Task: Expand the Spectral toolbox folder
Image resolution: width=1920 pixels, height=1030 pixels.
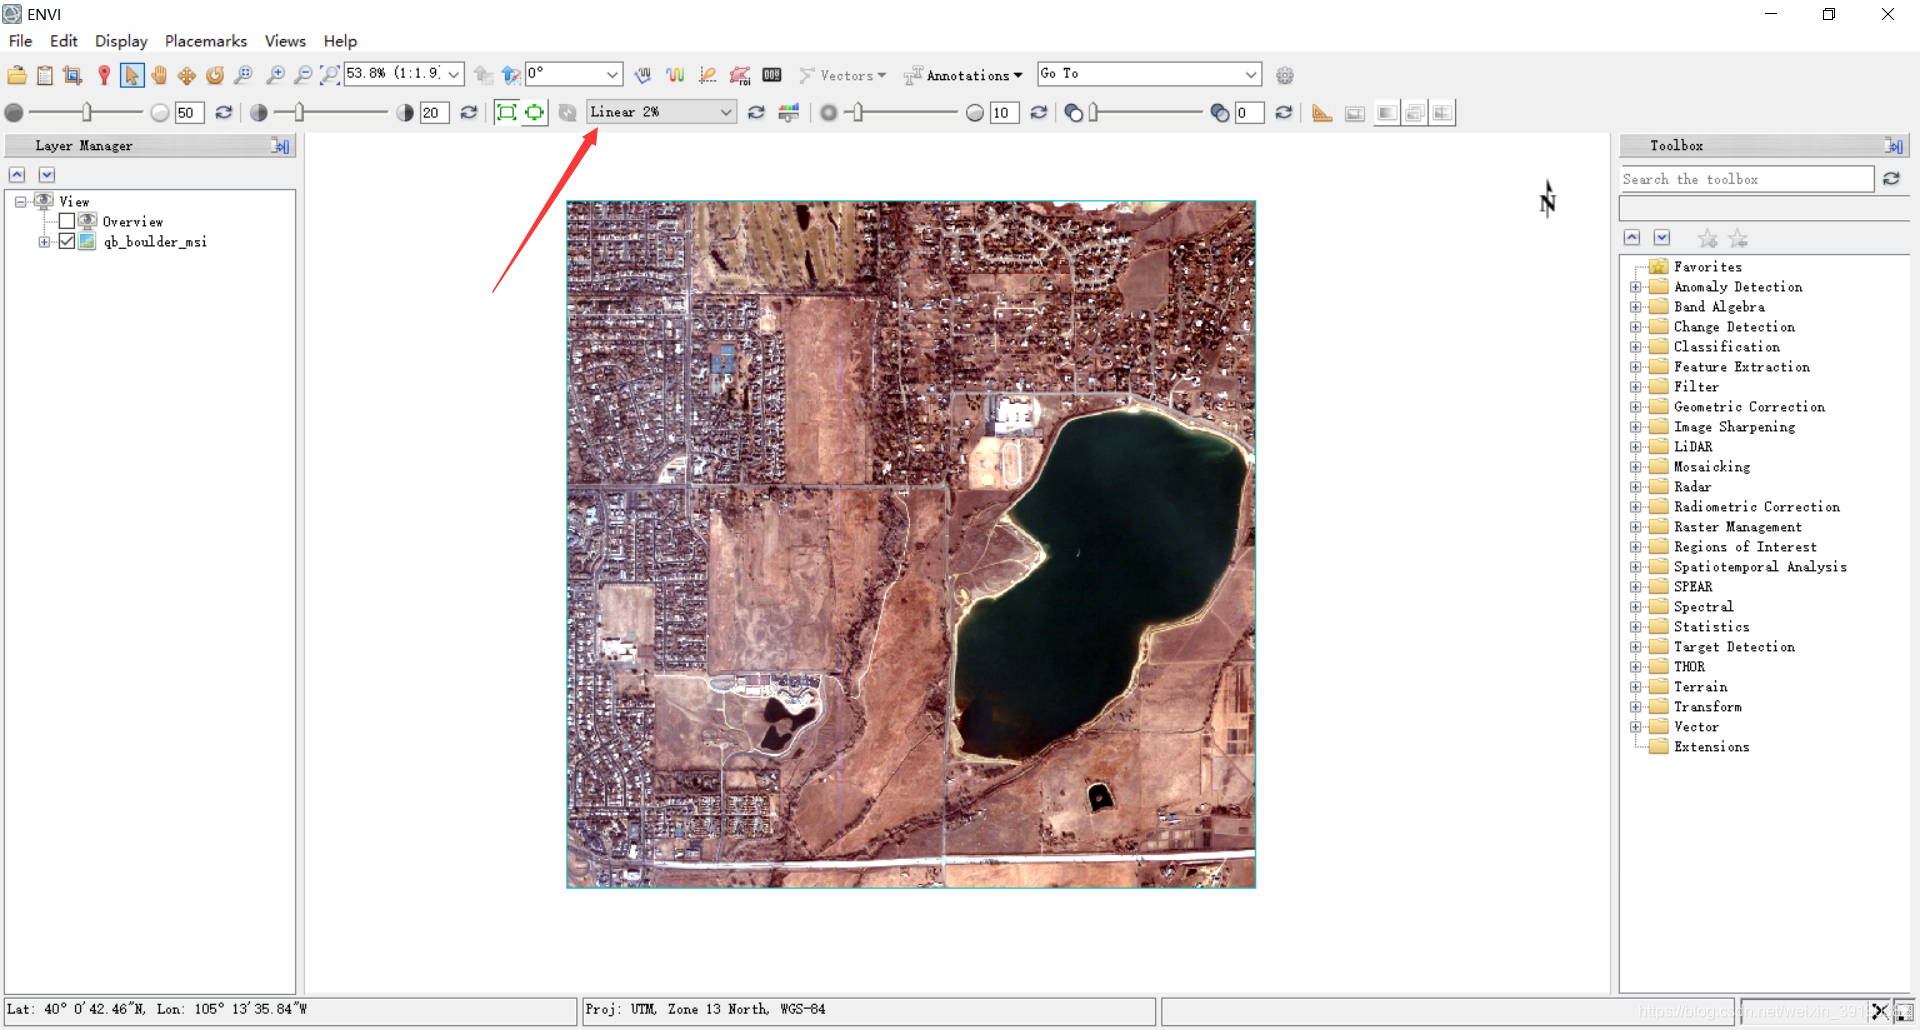Action: (x=1636, y=607)
